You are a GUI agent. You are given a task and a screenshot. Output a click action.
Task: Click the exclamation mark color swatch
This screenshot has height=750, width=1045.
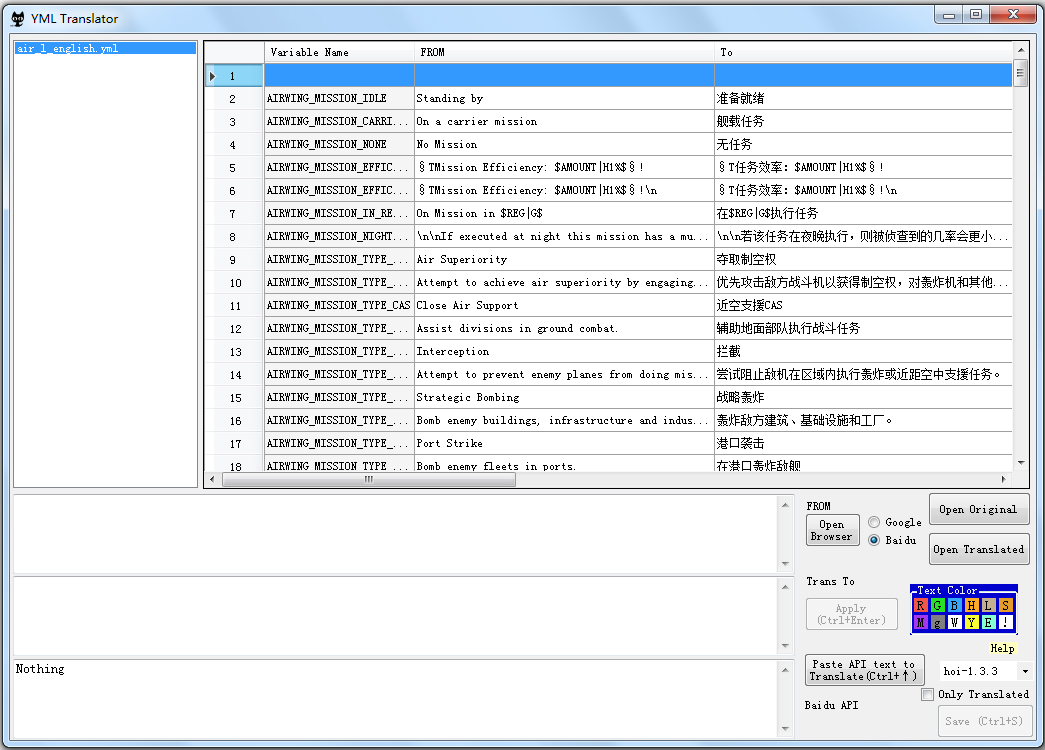(1006, 623)
